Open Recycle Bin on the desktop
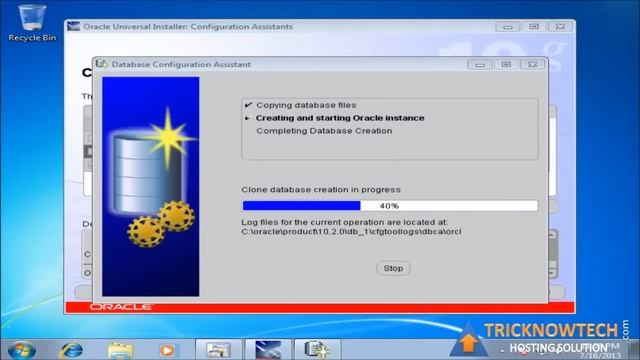Viewport: 640px width, 360px height. coord(32,23)
